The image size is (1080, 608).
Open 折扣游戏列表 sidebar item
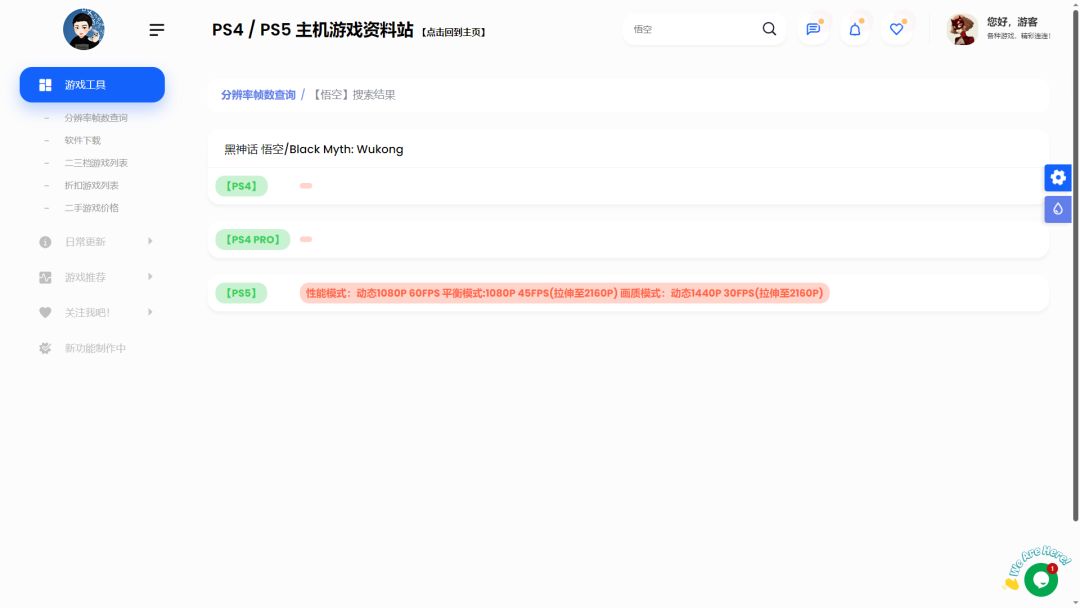[x=92, y=185]
